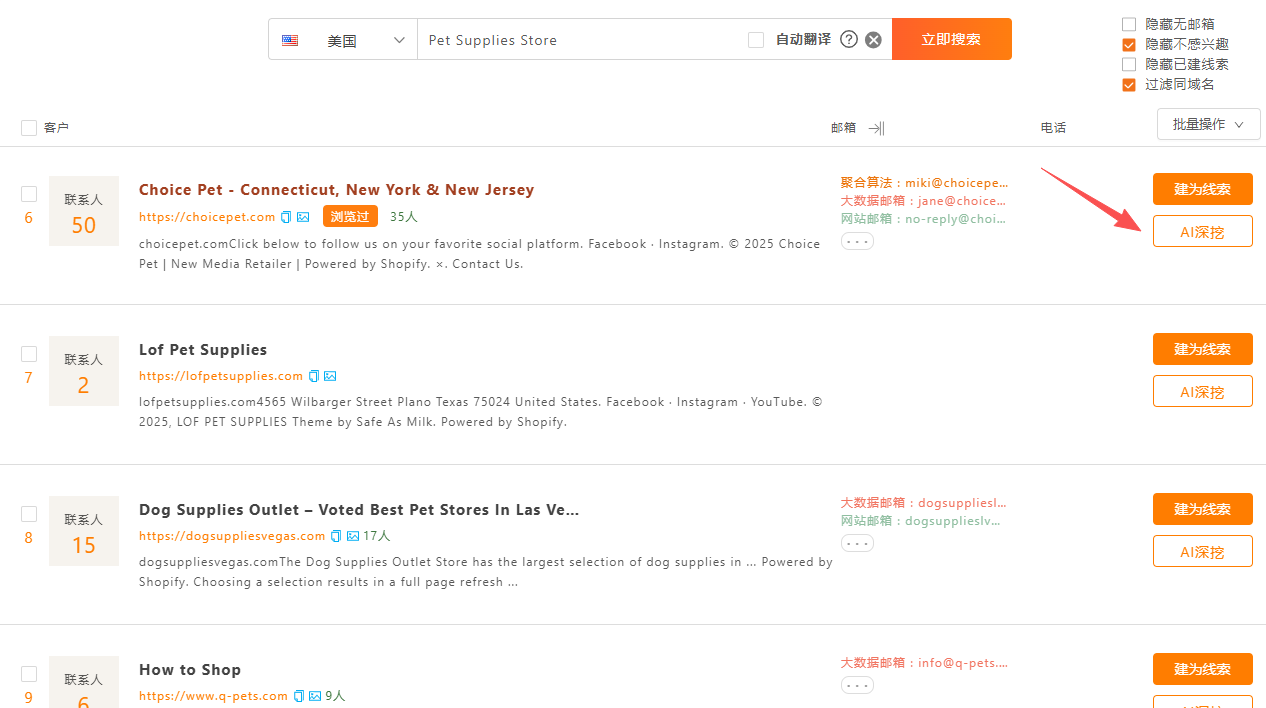Select the checkbox for row 8 Dog Supplies Outlet

29,514
